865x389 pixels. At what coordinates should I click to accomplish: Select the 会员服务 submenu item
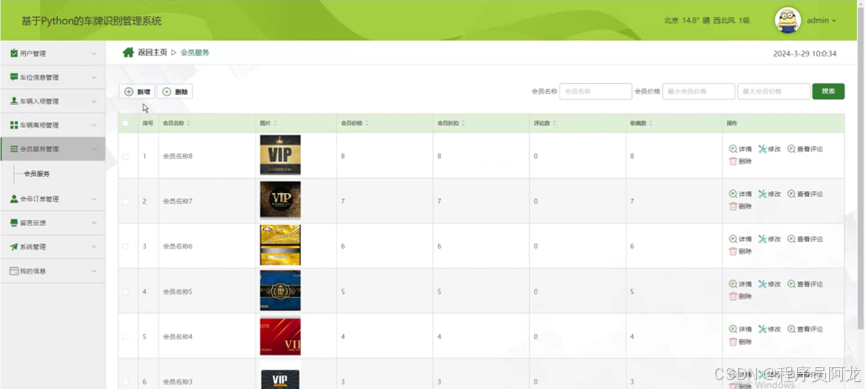pos(37,174)
